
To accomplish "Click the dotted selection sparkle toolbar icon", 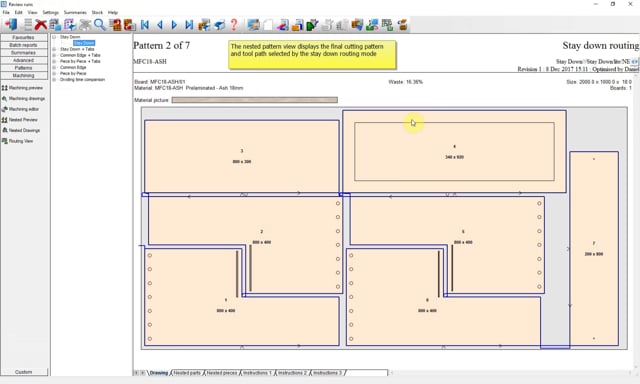I will pos(70,24).
